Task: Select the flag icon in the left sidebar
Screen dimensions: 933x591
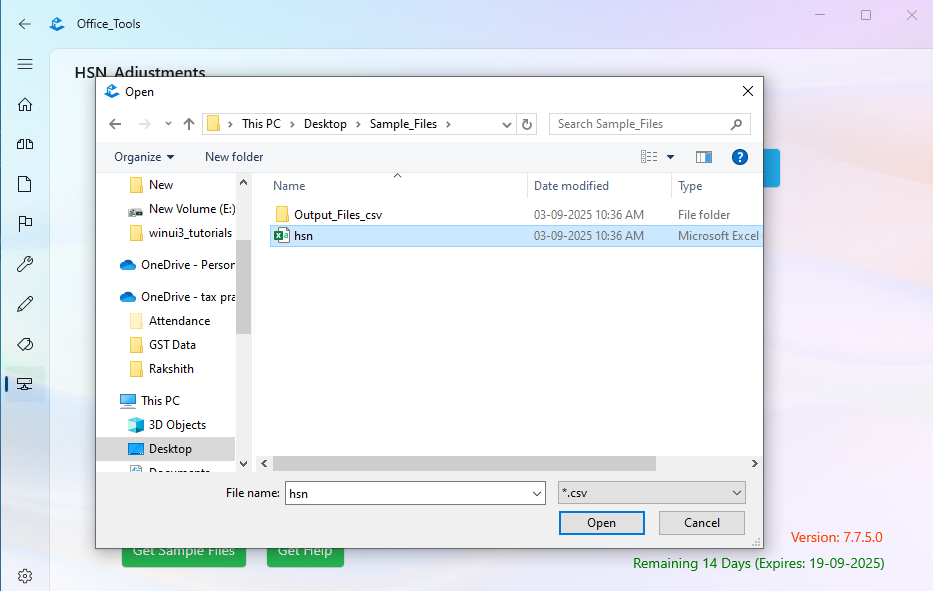Action: [25, 223]
